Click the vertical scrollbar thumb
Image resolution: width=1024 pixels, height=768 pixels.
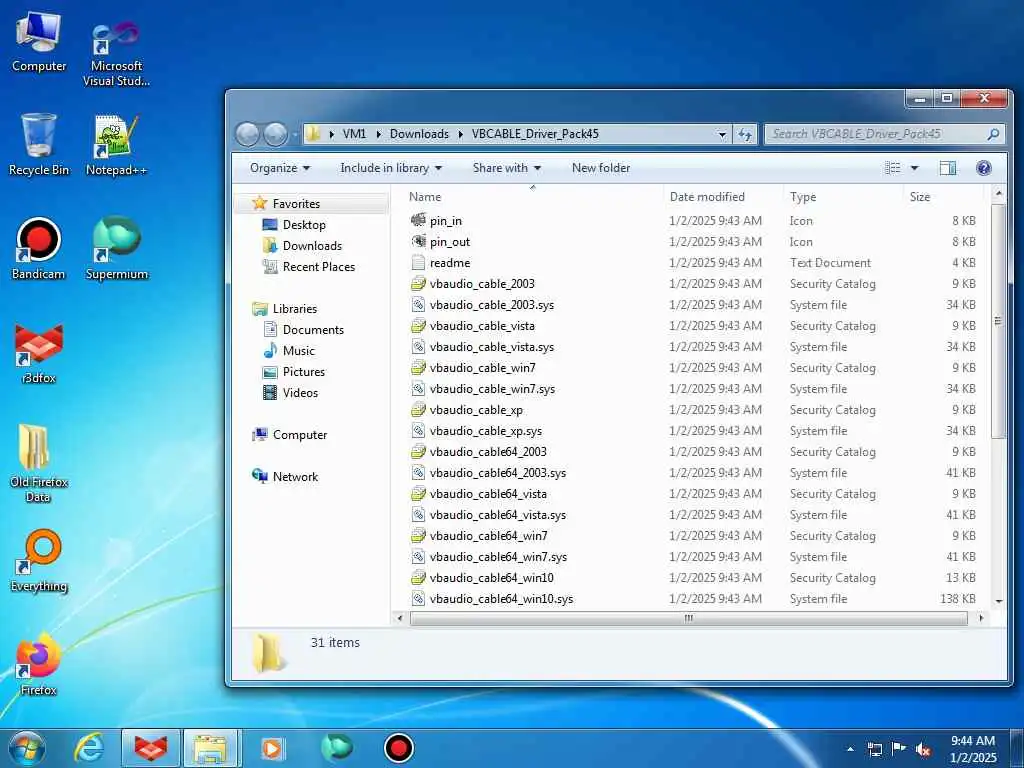[997, 321]
